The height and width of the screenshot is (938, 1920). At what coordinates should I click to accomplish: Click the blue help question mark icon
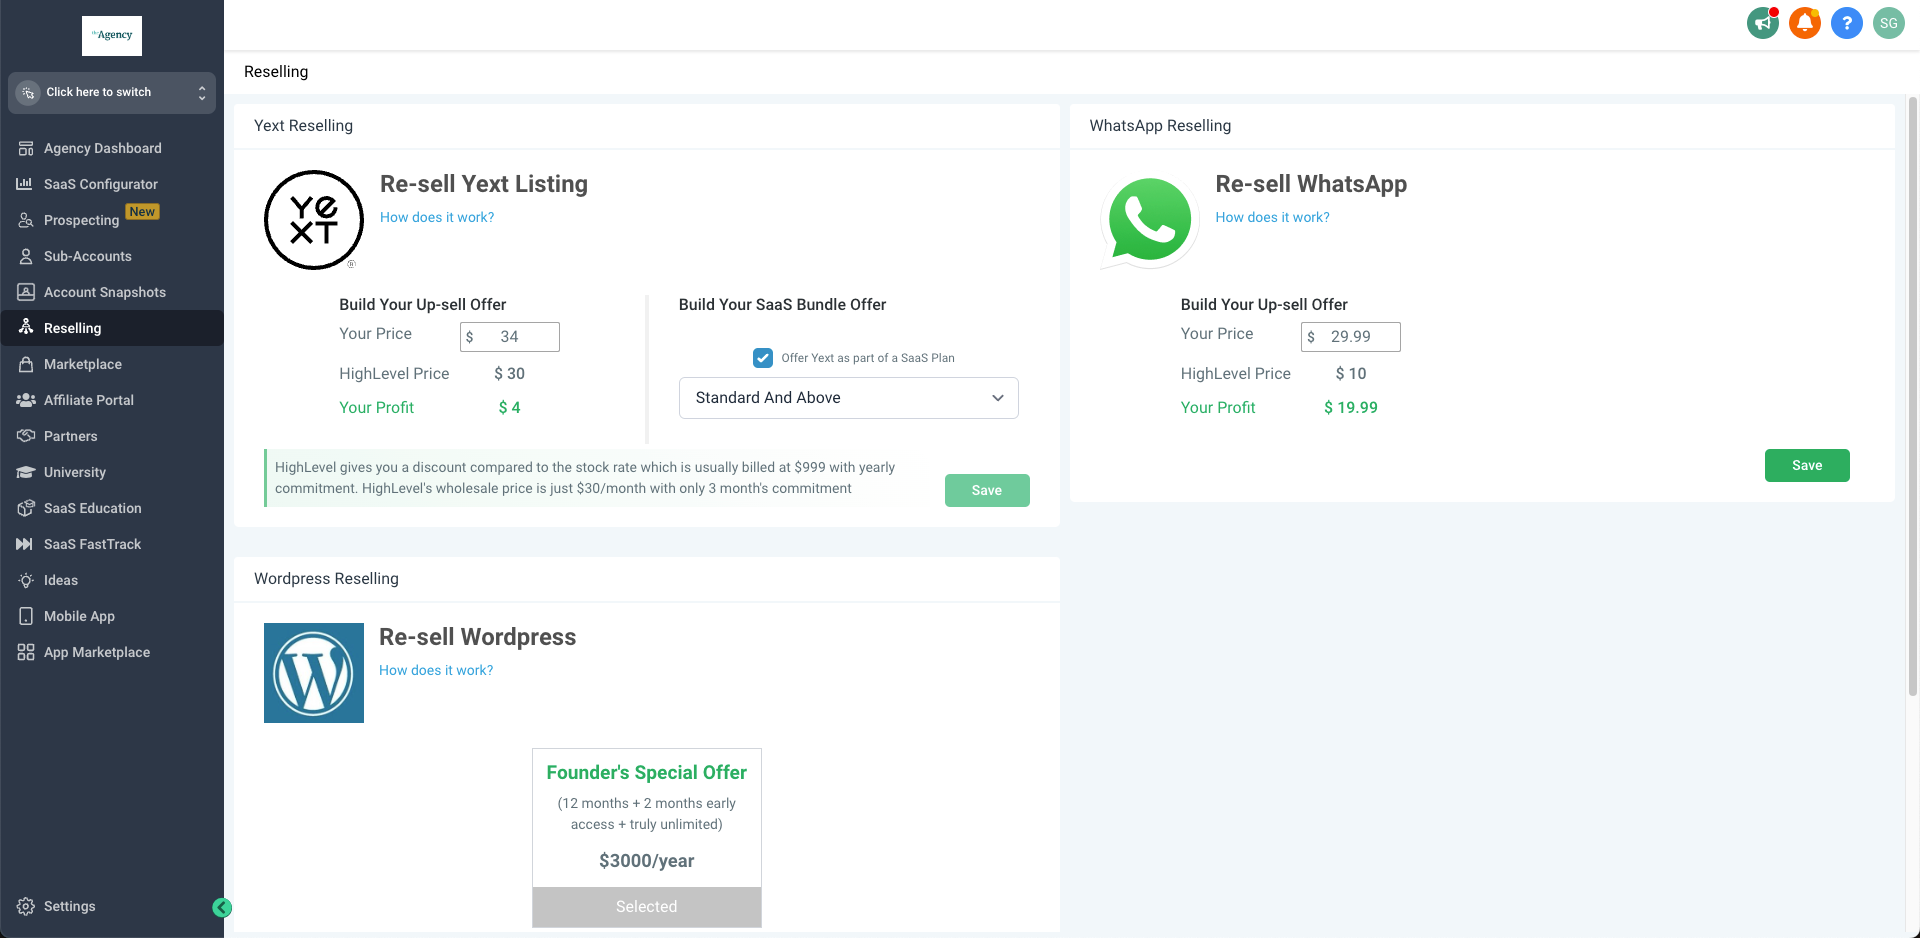pos(1847,23)
